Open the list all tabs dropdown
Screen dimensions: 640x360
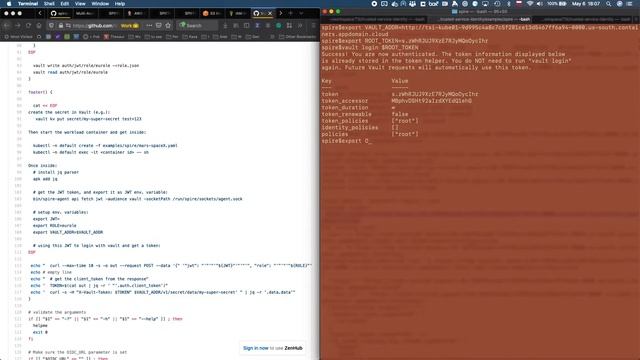pyautogui.click(x=301, y=13)
